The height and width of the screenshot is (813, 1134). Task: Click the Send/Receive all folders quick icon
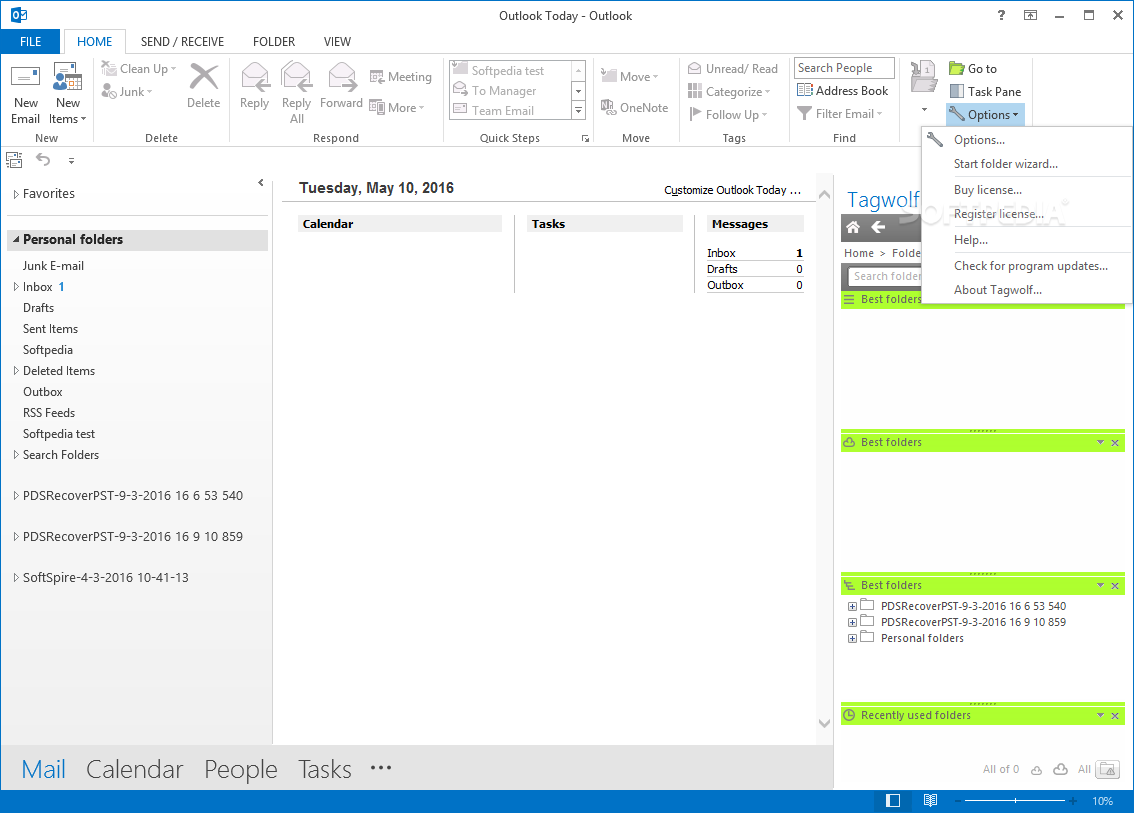14,160
